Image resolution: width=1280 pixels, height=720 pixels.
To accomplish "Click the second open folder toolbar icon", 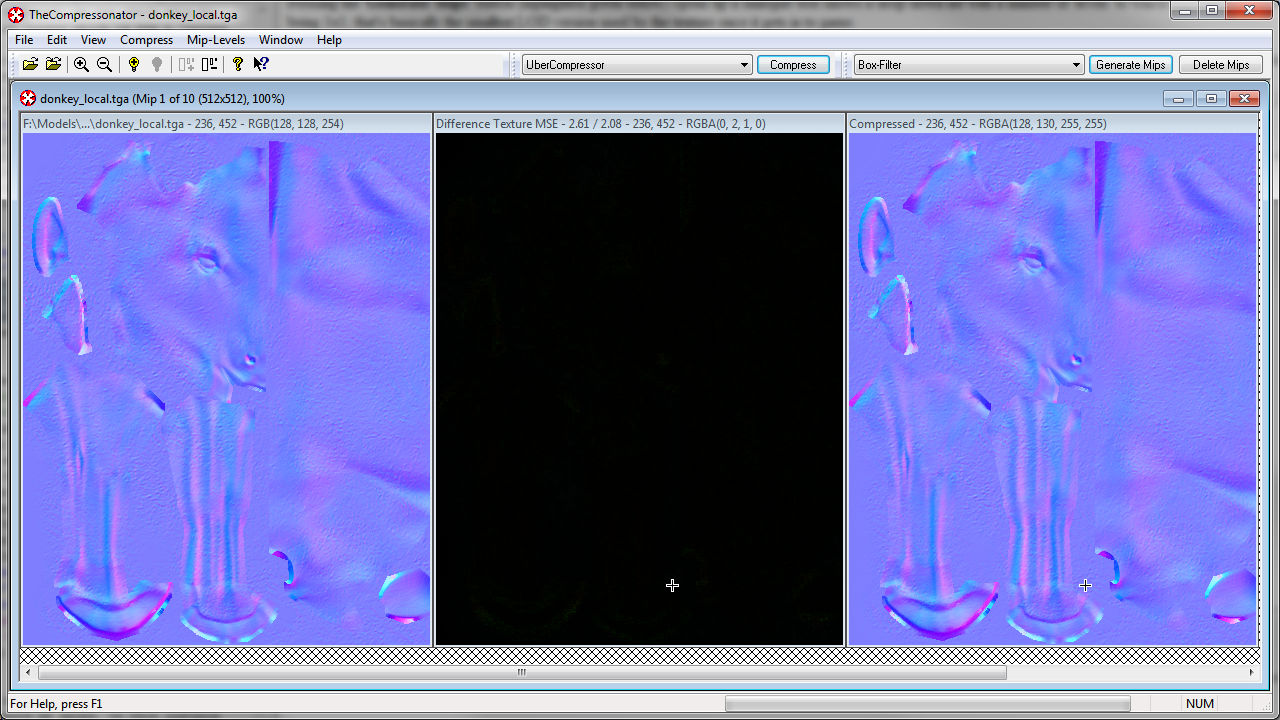I will tap(53, 64).
